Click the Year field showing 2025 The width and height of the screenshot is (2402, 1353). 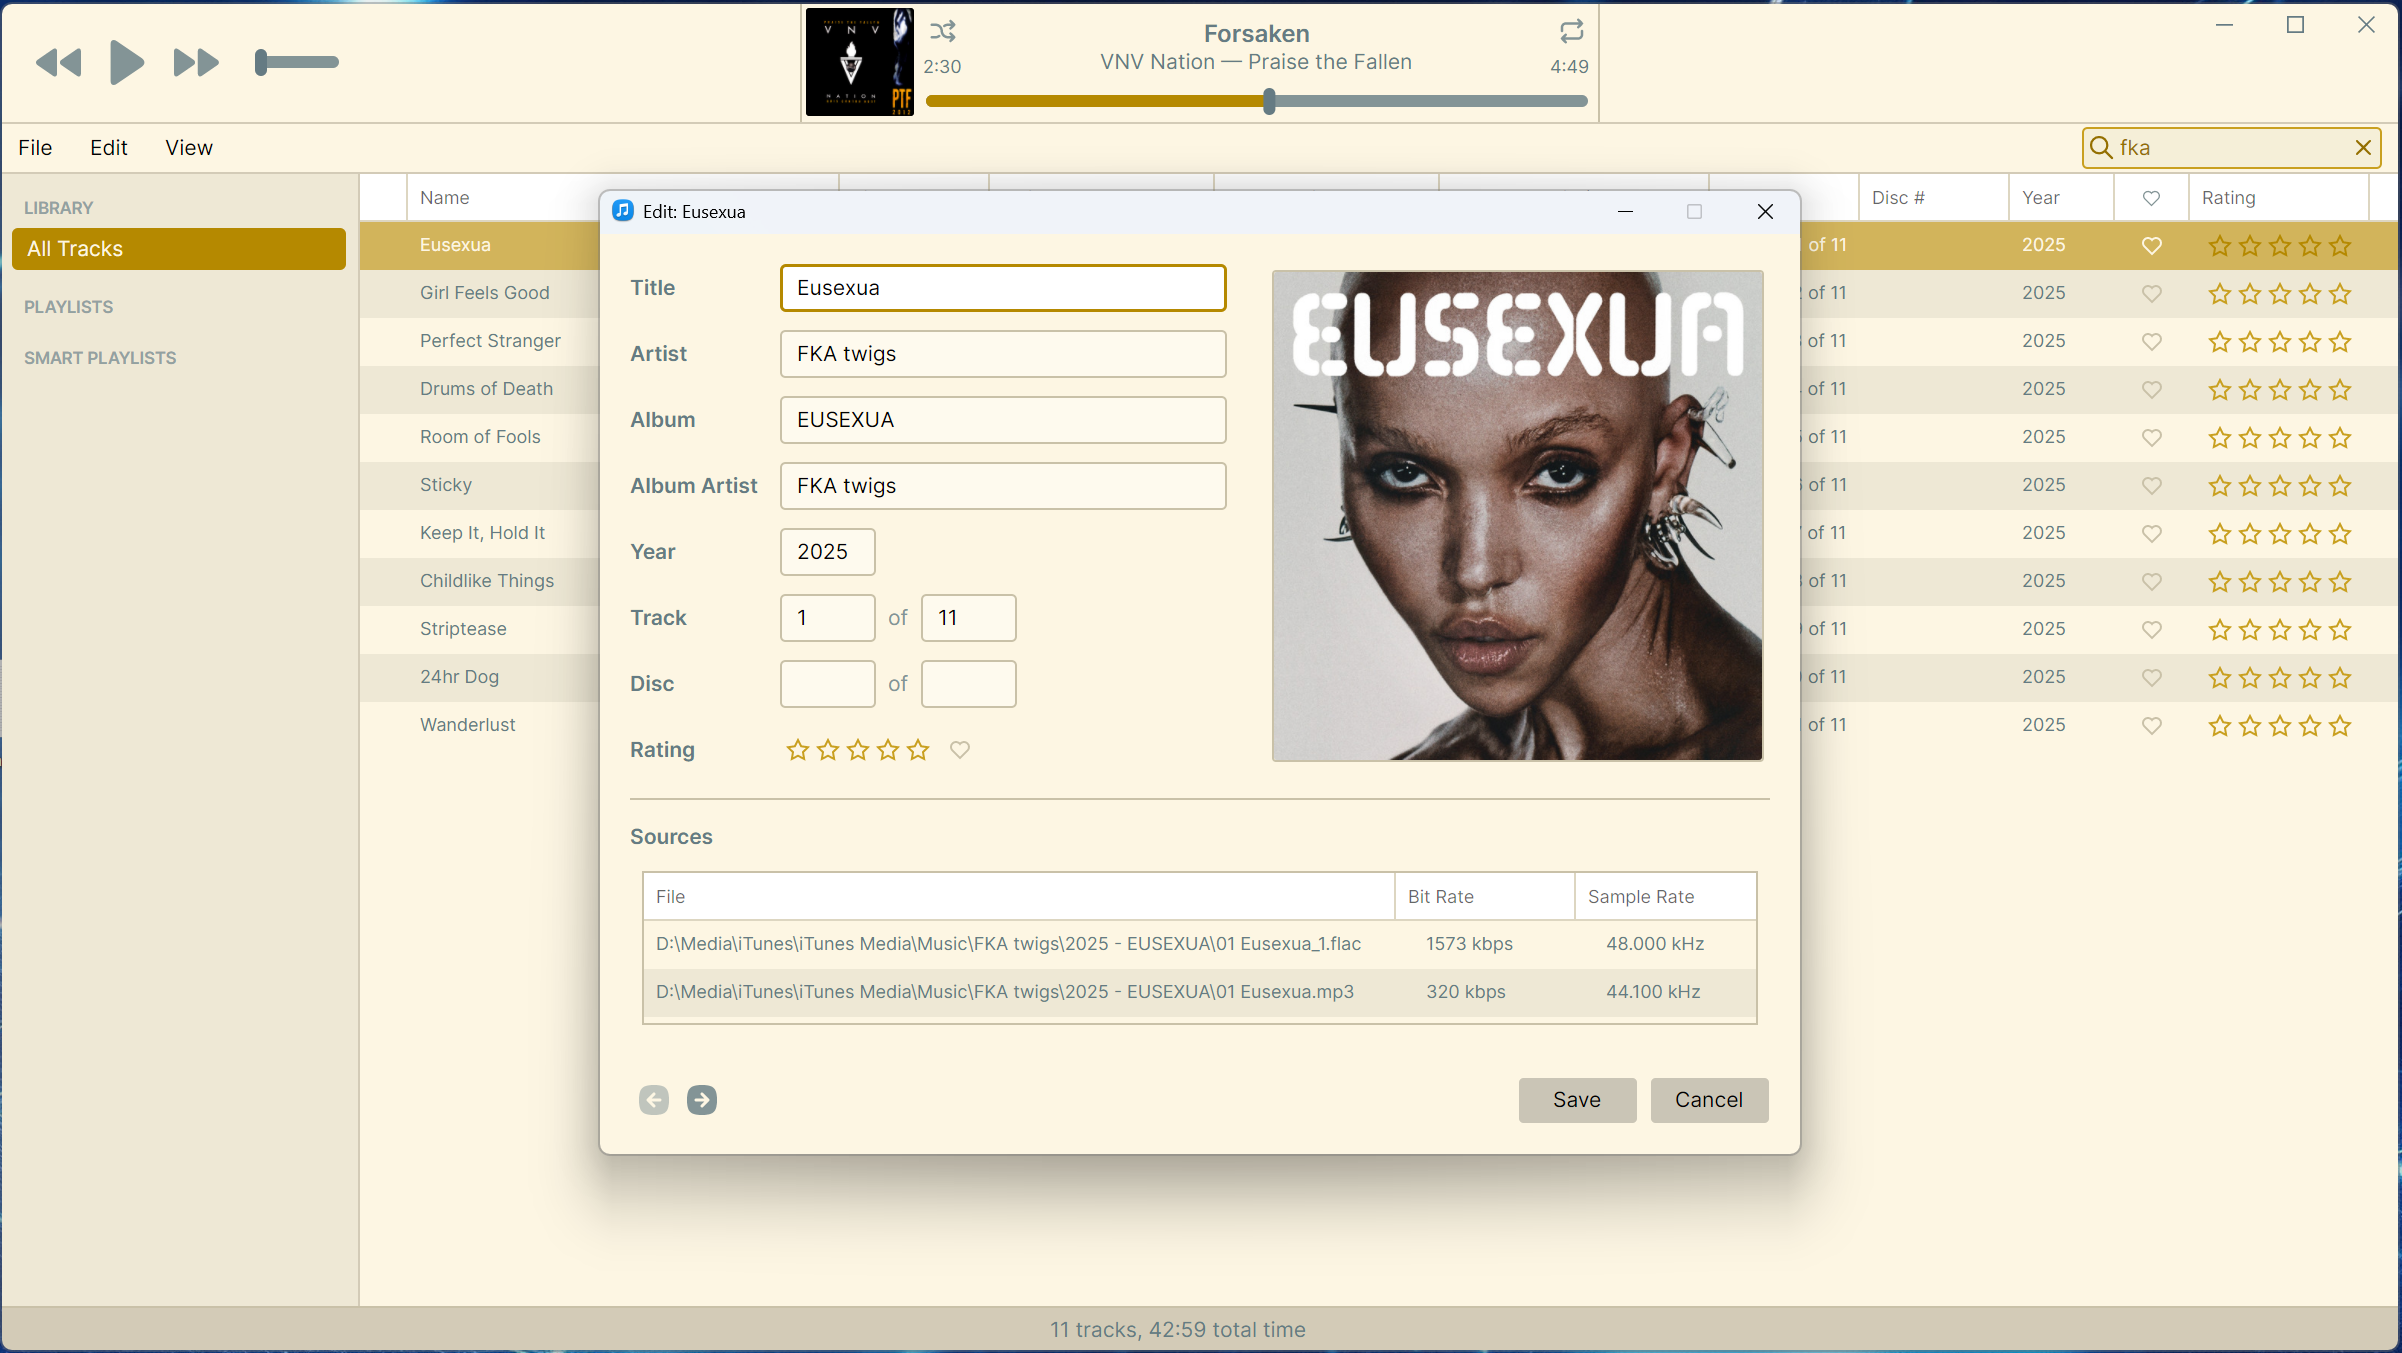pyautogui.click(x=828, y=552)
